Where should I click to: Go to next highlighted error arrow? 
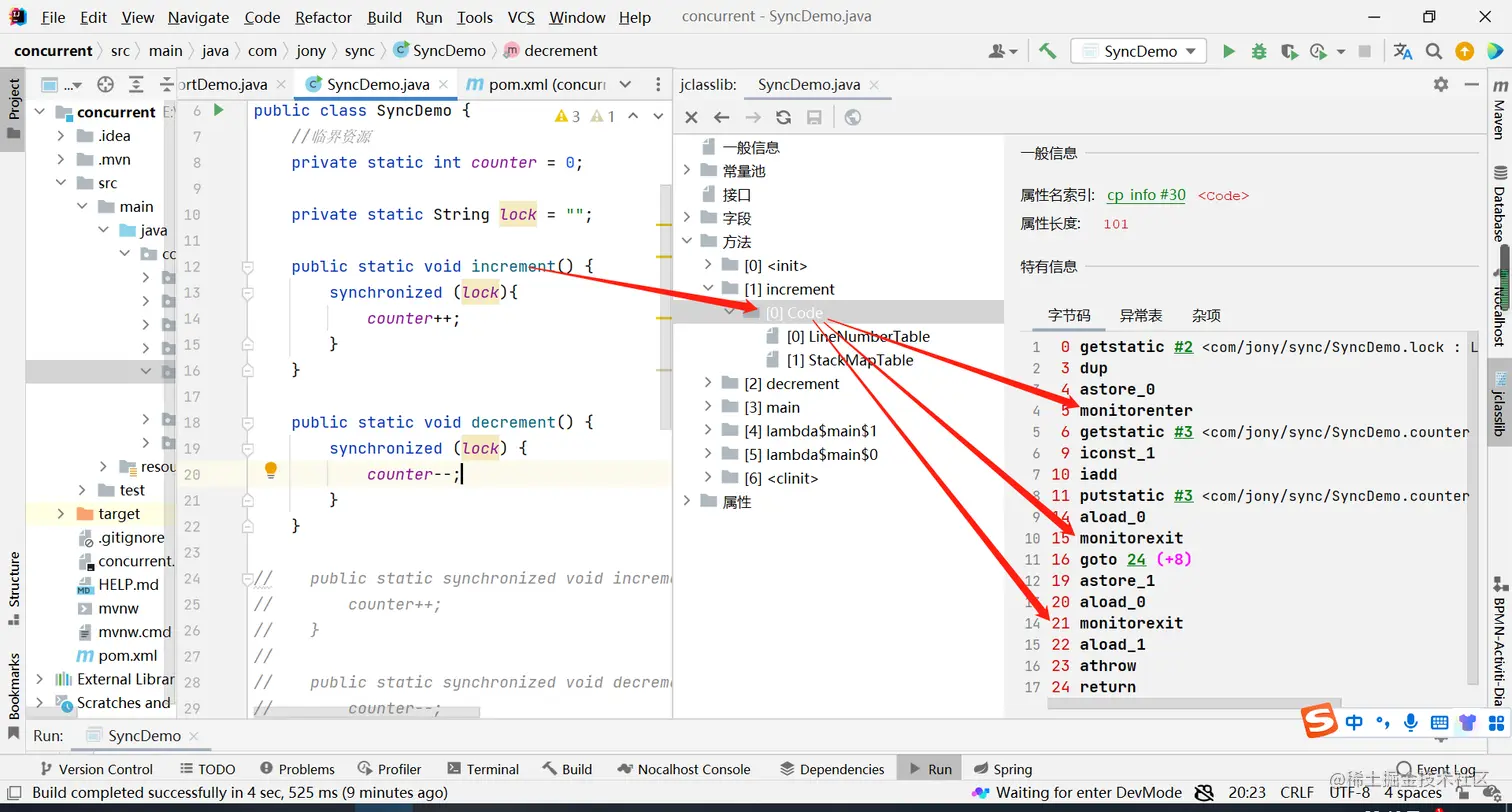point(658,116)
